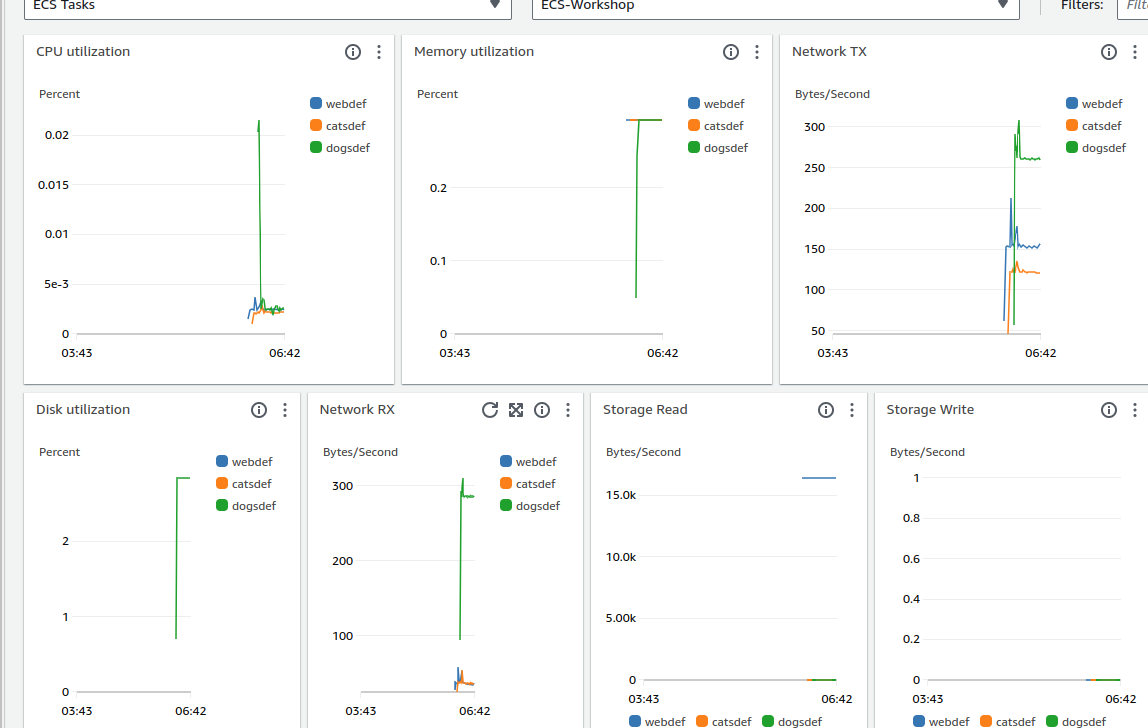Toggle webdef series in CPU utilization legend
Image resolution: width=1148 pixels, height=728 pixels.
(x=341, y=104)
